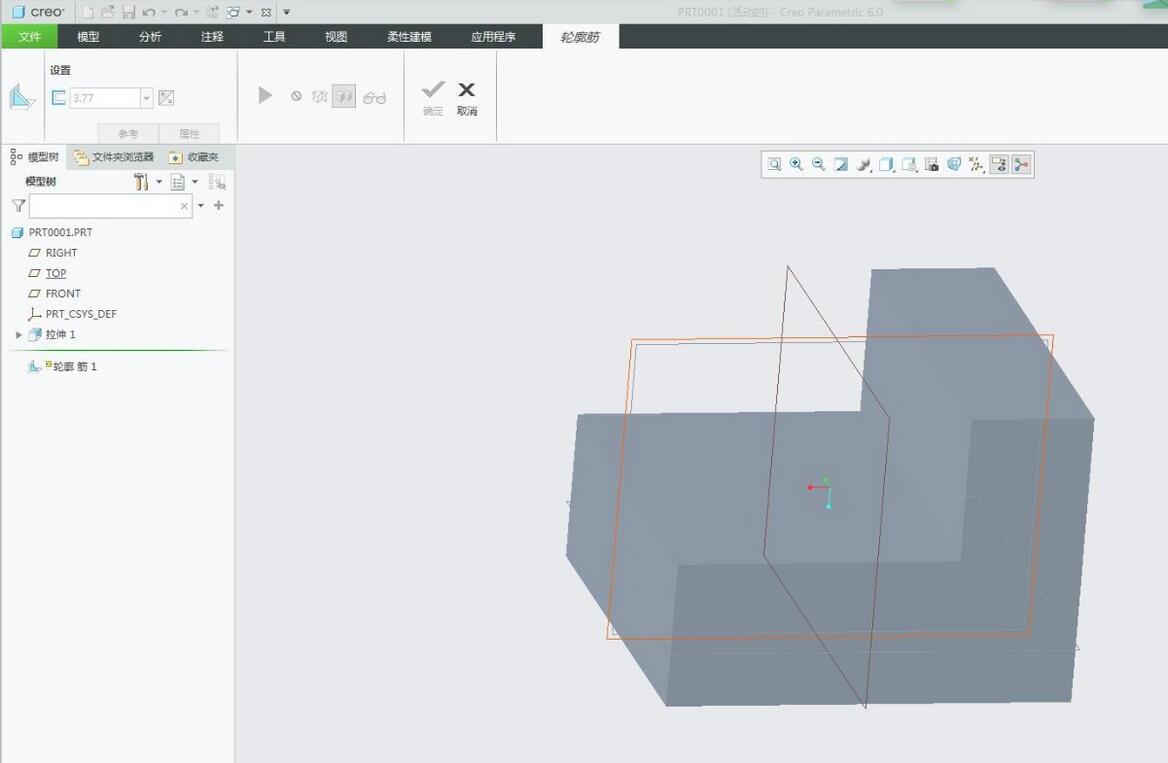The width and height of the screenshot is (1168, 763).
Task: Open the search options dropdown arrow
Action: [x=201, y=206]
